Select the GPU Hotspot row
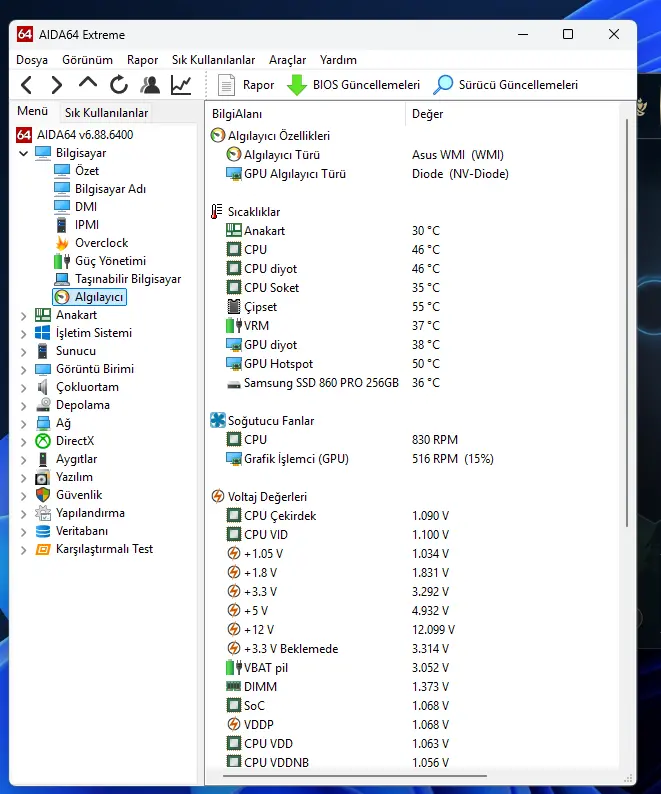 [413, 364]
